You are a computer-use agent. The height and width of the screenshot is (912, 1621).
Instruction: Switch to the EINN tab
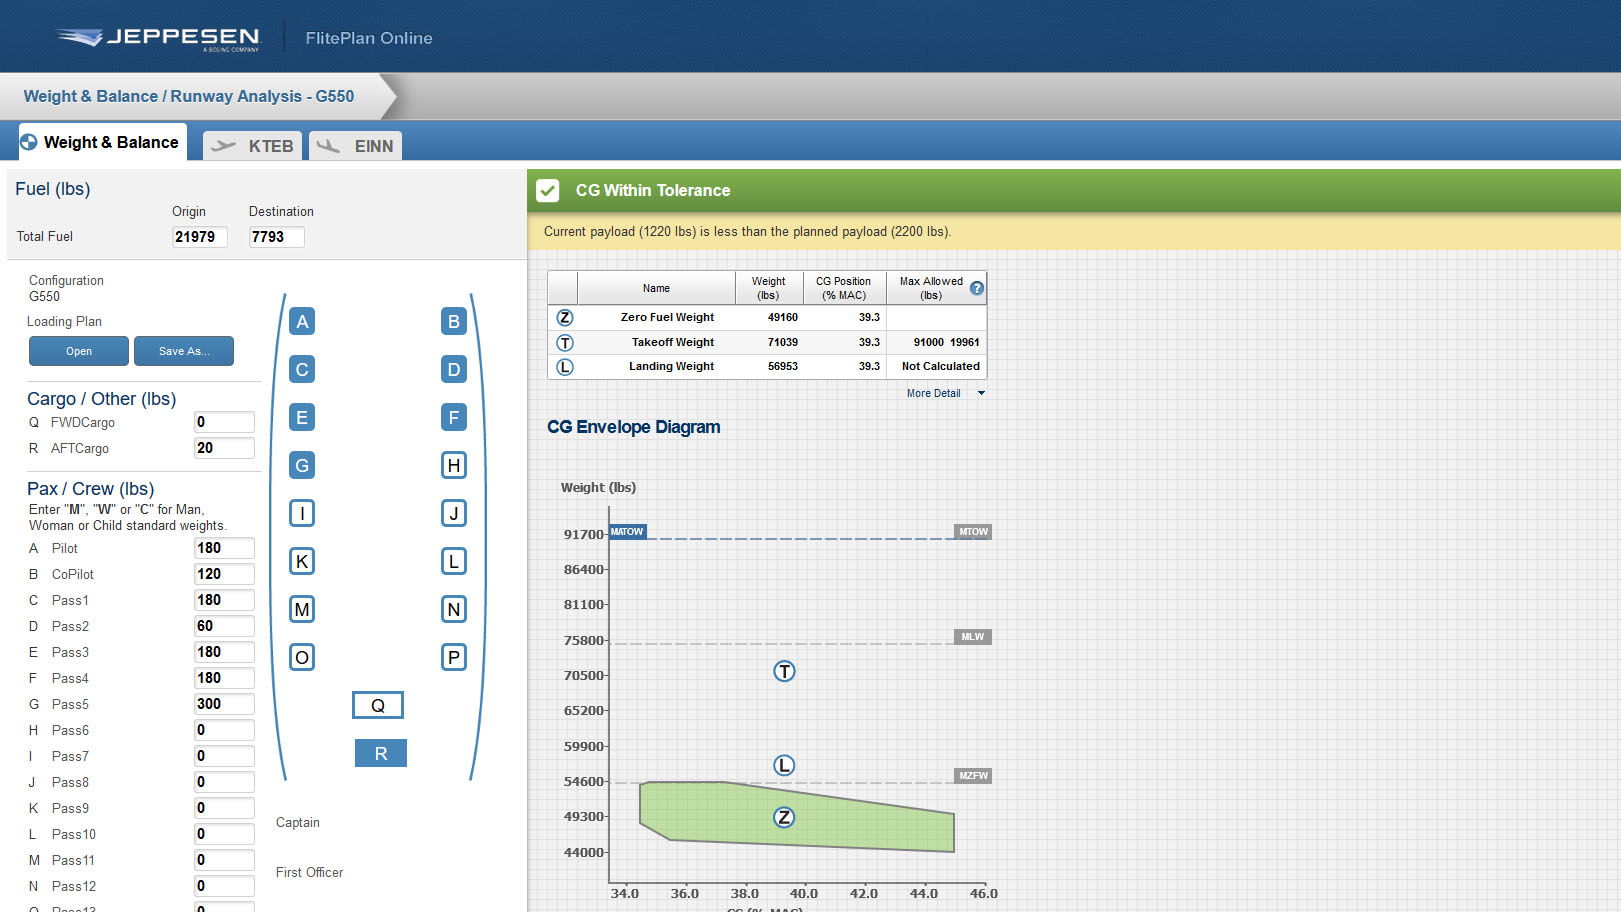355,145
